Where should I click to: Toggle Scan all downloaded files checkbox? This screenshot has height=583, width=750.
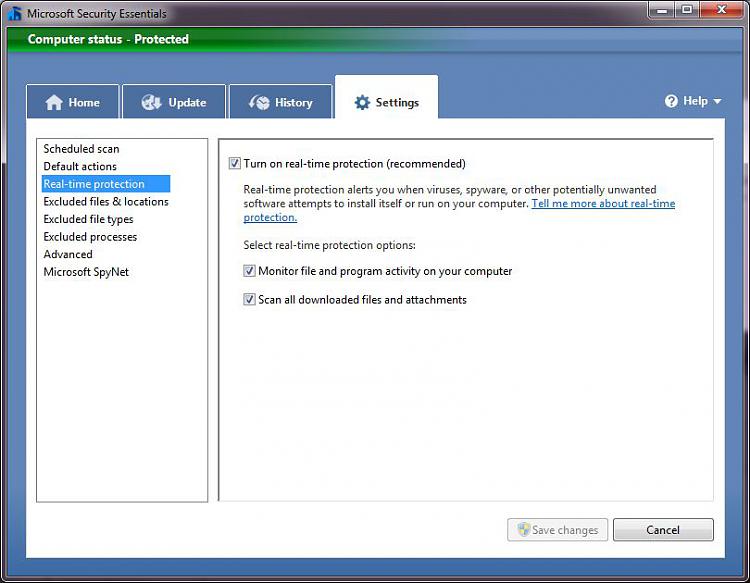[249, 299]
